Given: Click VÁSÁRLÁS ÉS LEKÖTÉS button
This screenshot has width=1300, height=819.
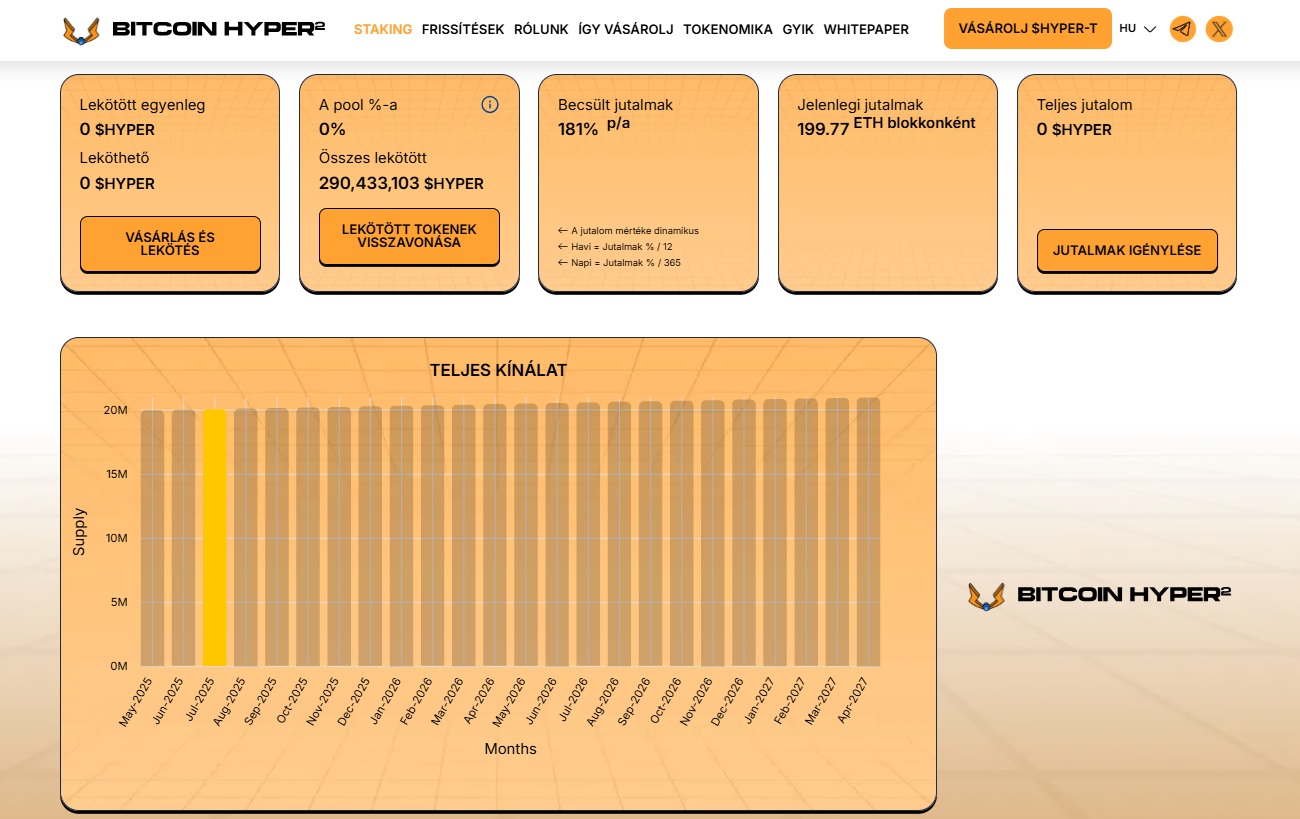Looking at the screenshot, I should 170,244.
